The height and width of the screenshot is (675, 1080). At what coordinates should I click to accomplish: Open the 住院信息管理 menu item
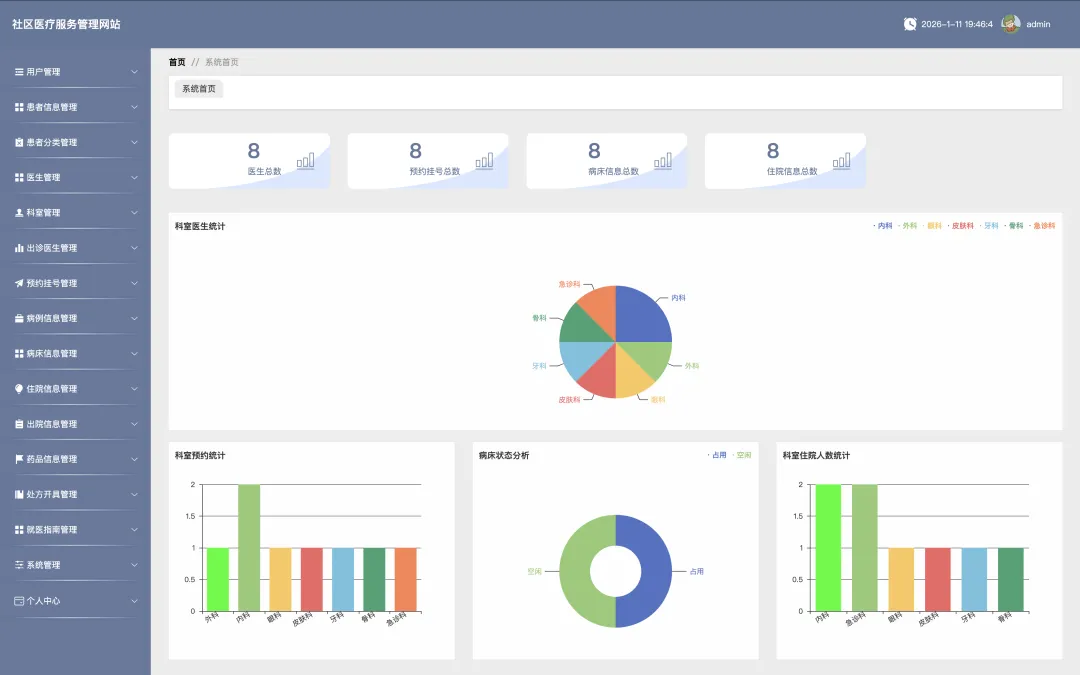[76, 388]
